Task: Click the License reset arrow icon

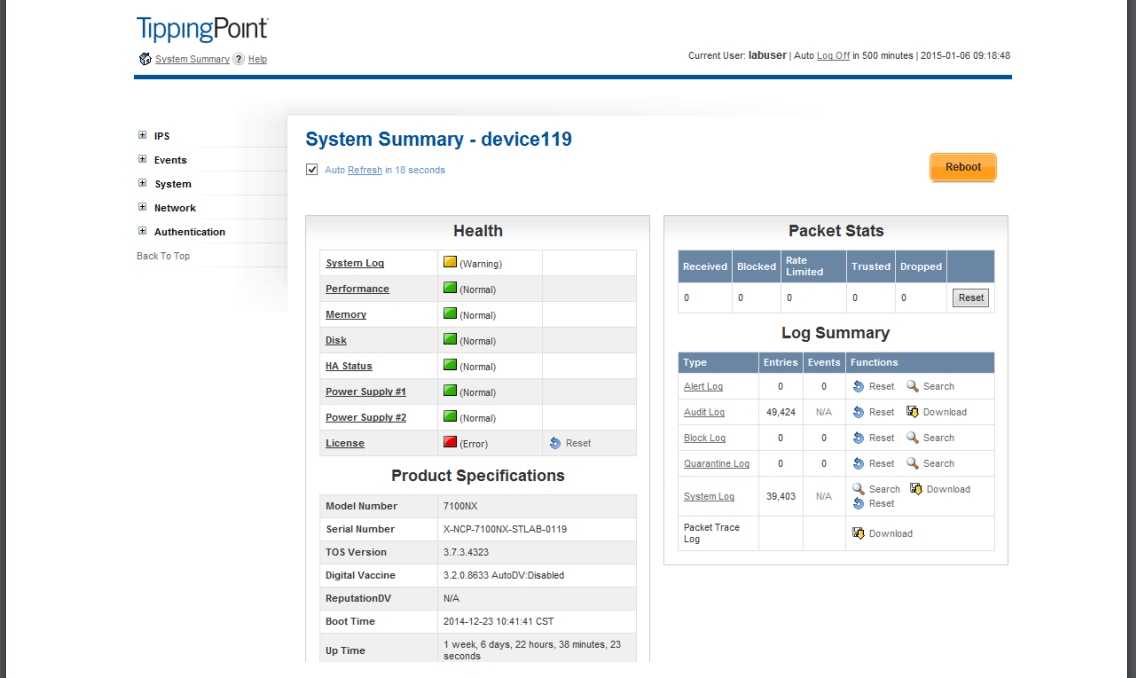Action: pos(555,443)
